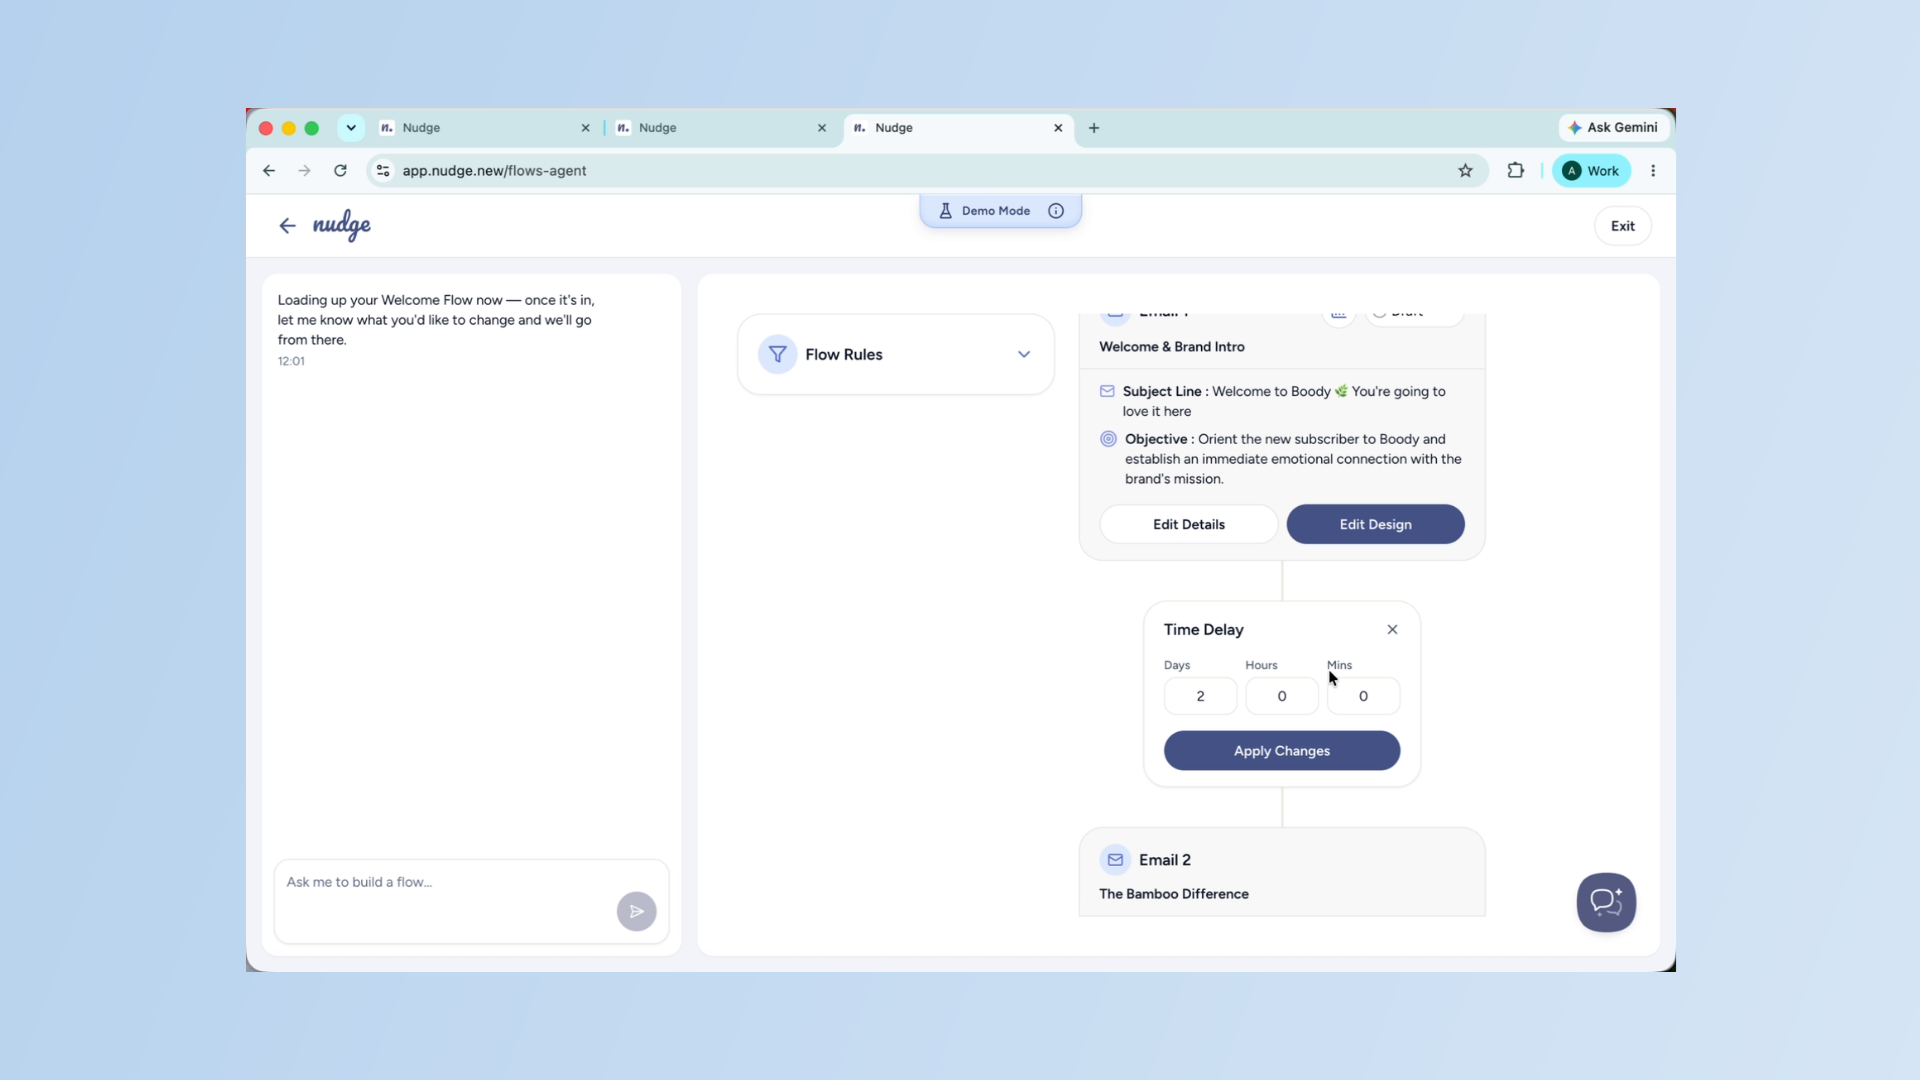Send the chat message arrow button
This screenshot has height=1080, width=1920.
(x=637, y=911)
